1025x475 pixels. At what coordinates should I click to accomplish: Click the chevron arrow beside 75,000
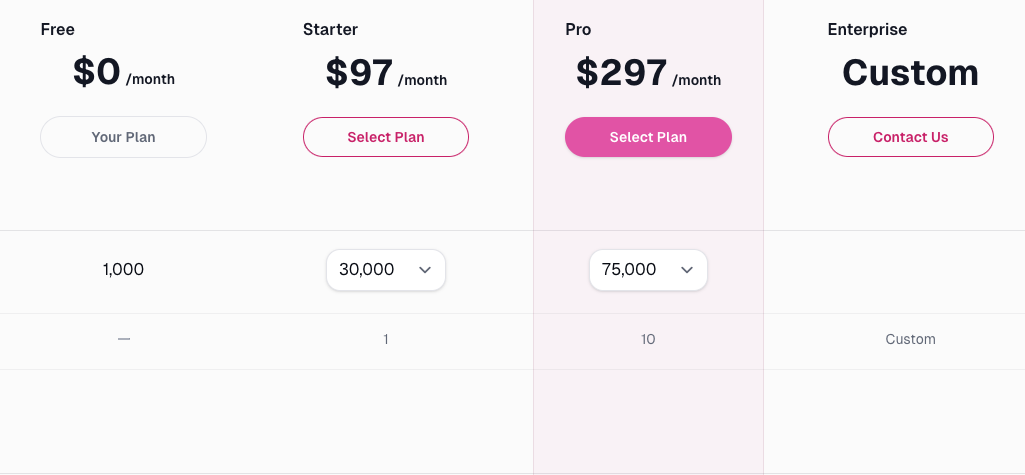point(687,270)
